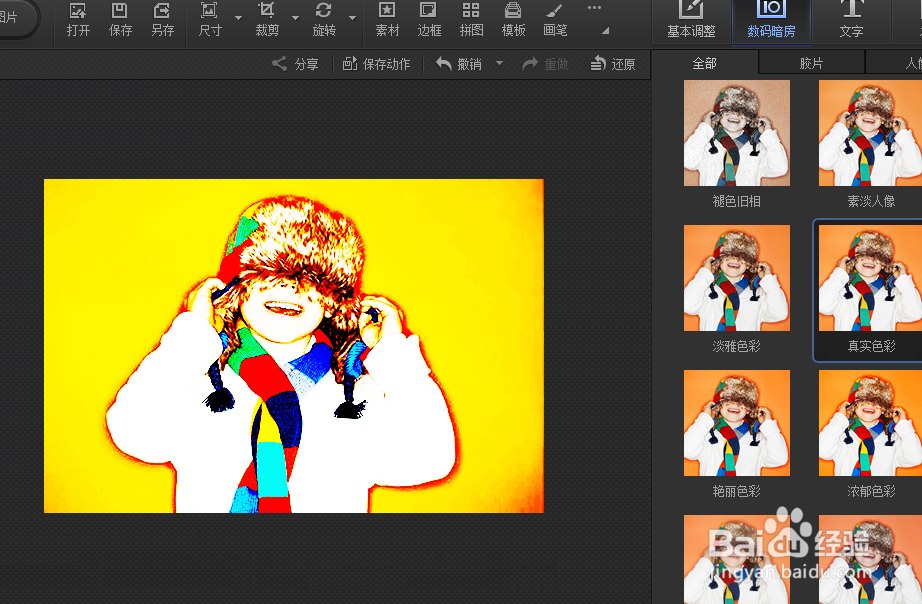The image size is (922, 604).
Task: Select the 全部 filter category tab
Action: click(704, 63)
